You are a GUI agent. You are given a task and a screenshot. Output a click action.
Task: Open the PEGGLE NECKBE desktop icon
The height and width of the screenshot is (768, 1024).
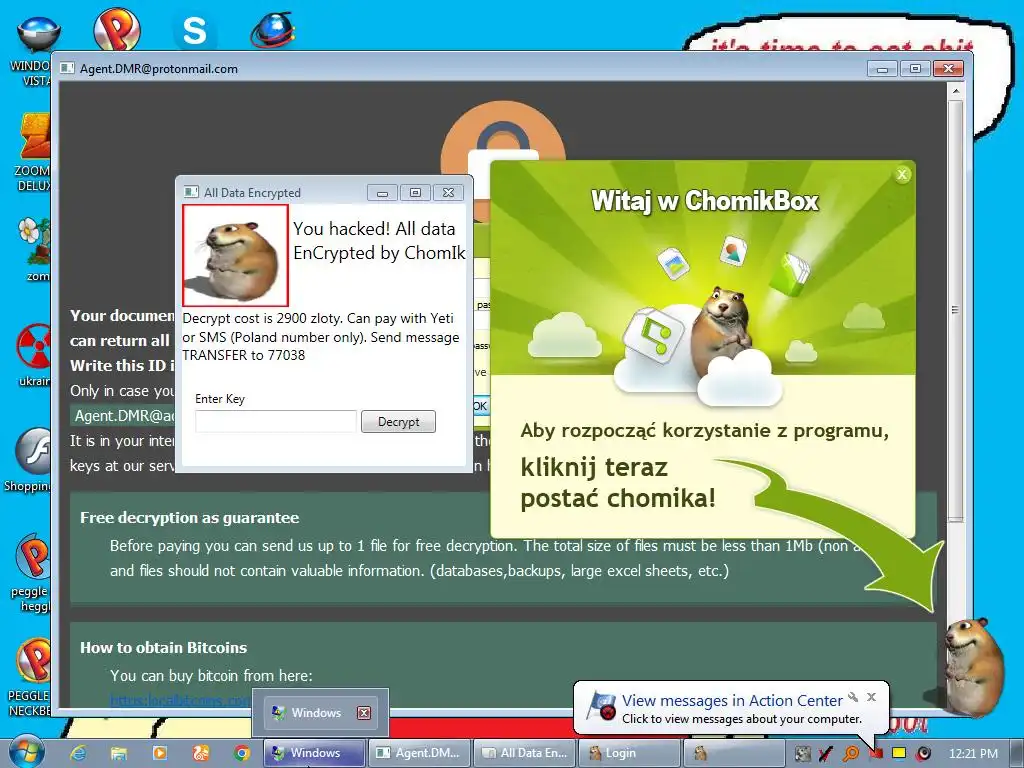coord(29,677)
